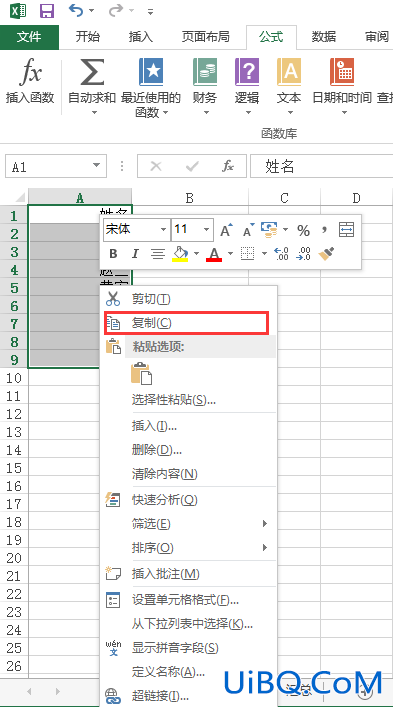Open the Undo history dropdown arrow

91,10
